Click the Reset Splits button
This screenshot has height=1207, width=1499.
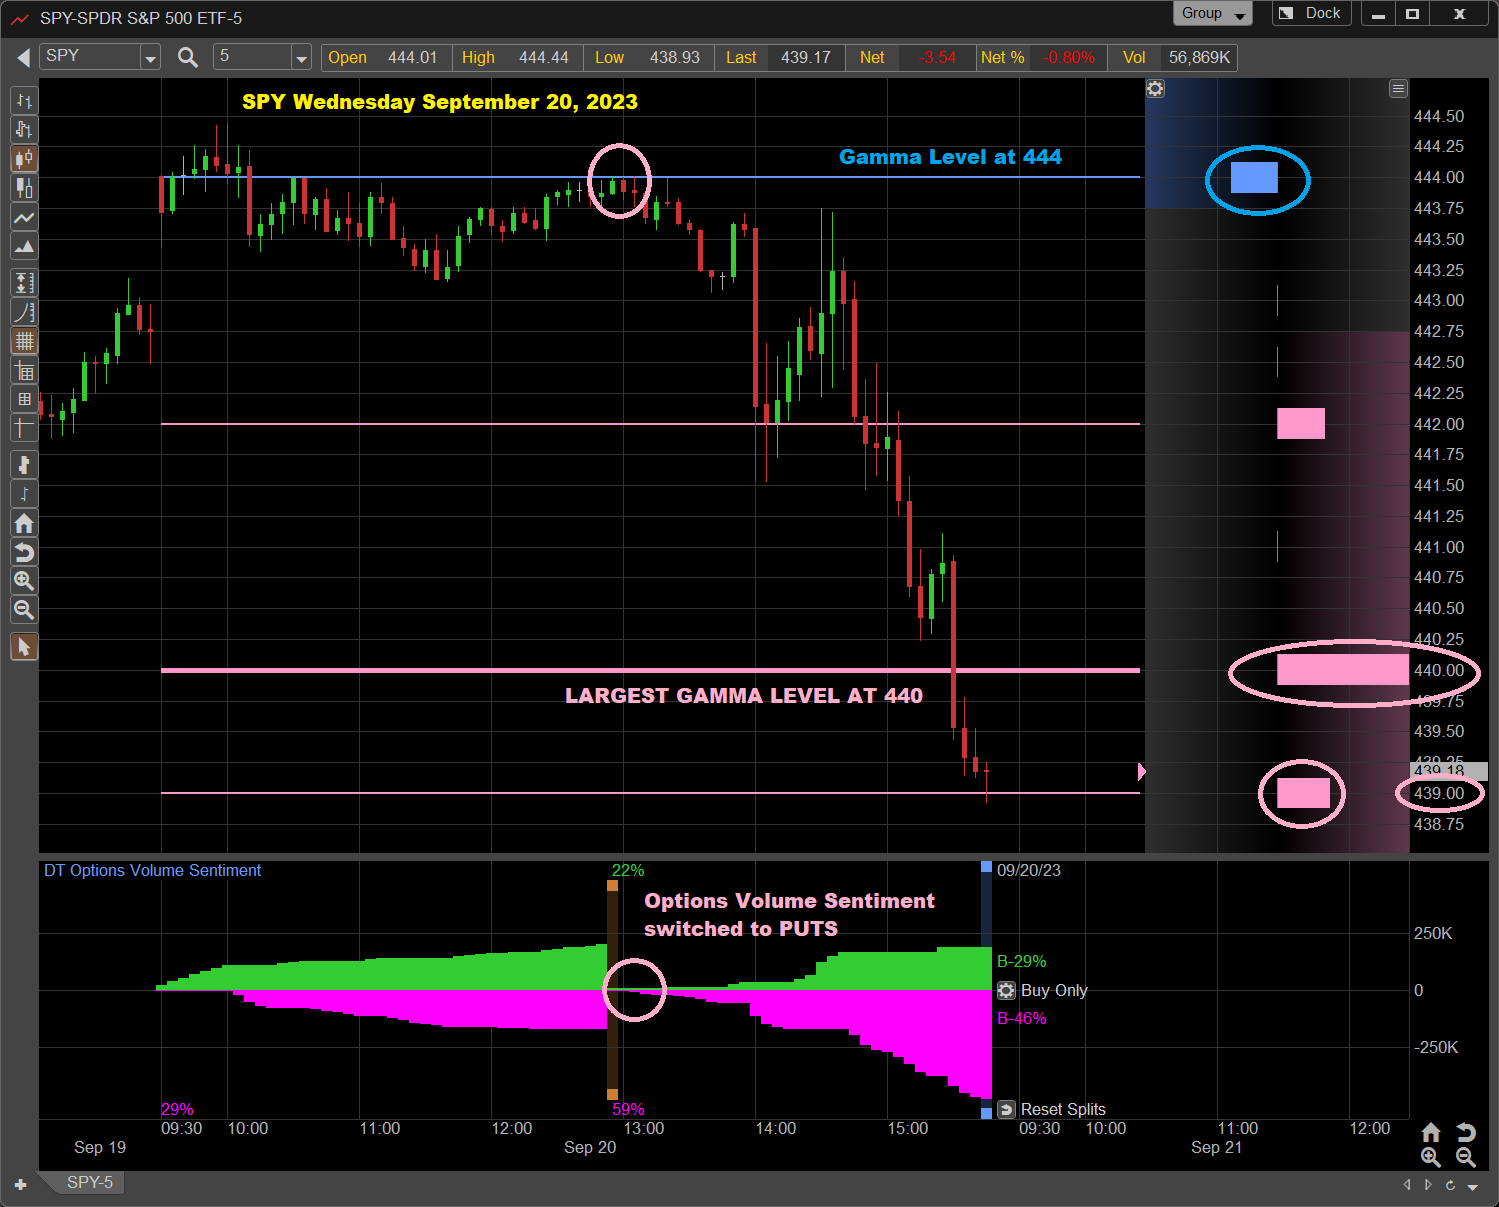click(x=1052, y=1109)
